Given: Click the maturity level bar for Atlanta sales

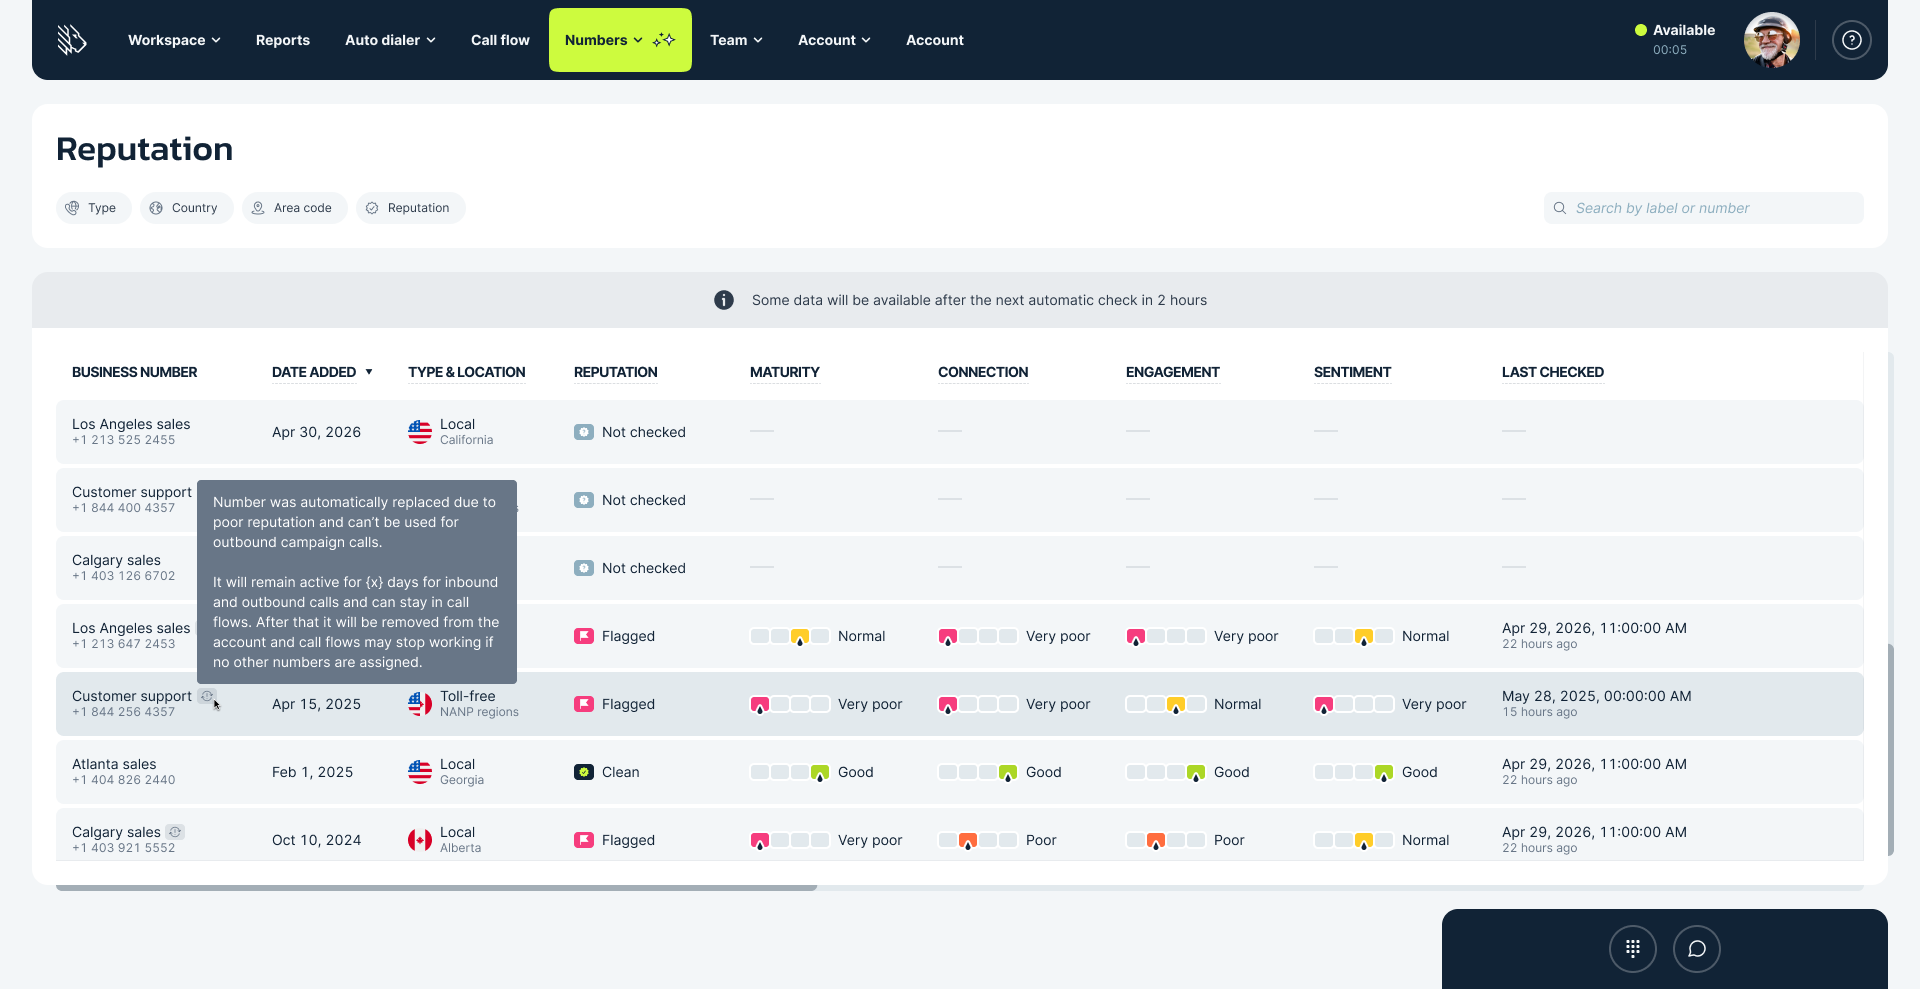Looking at the screenshot, I should point(790,772).
